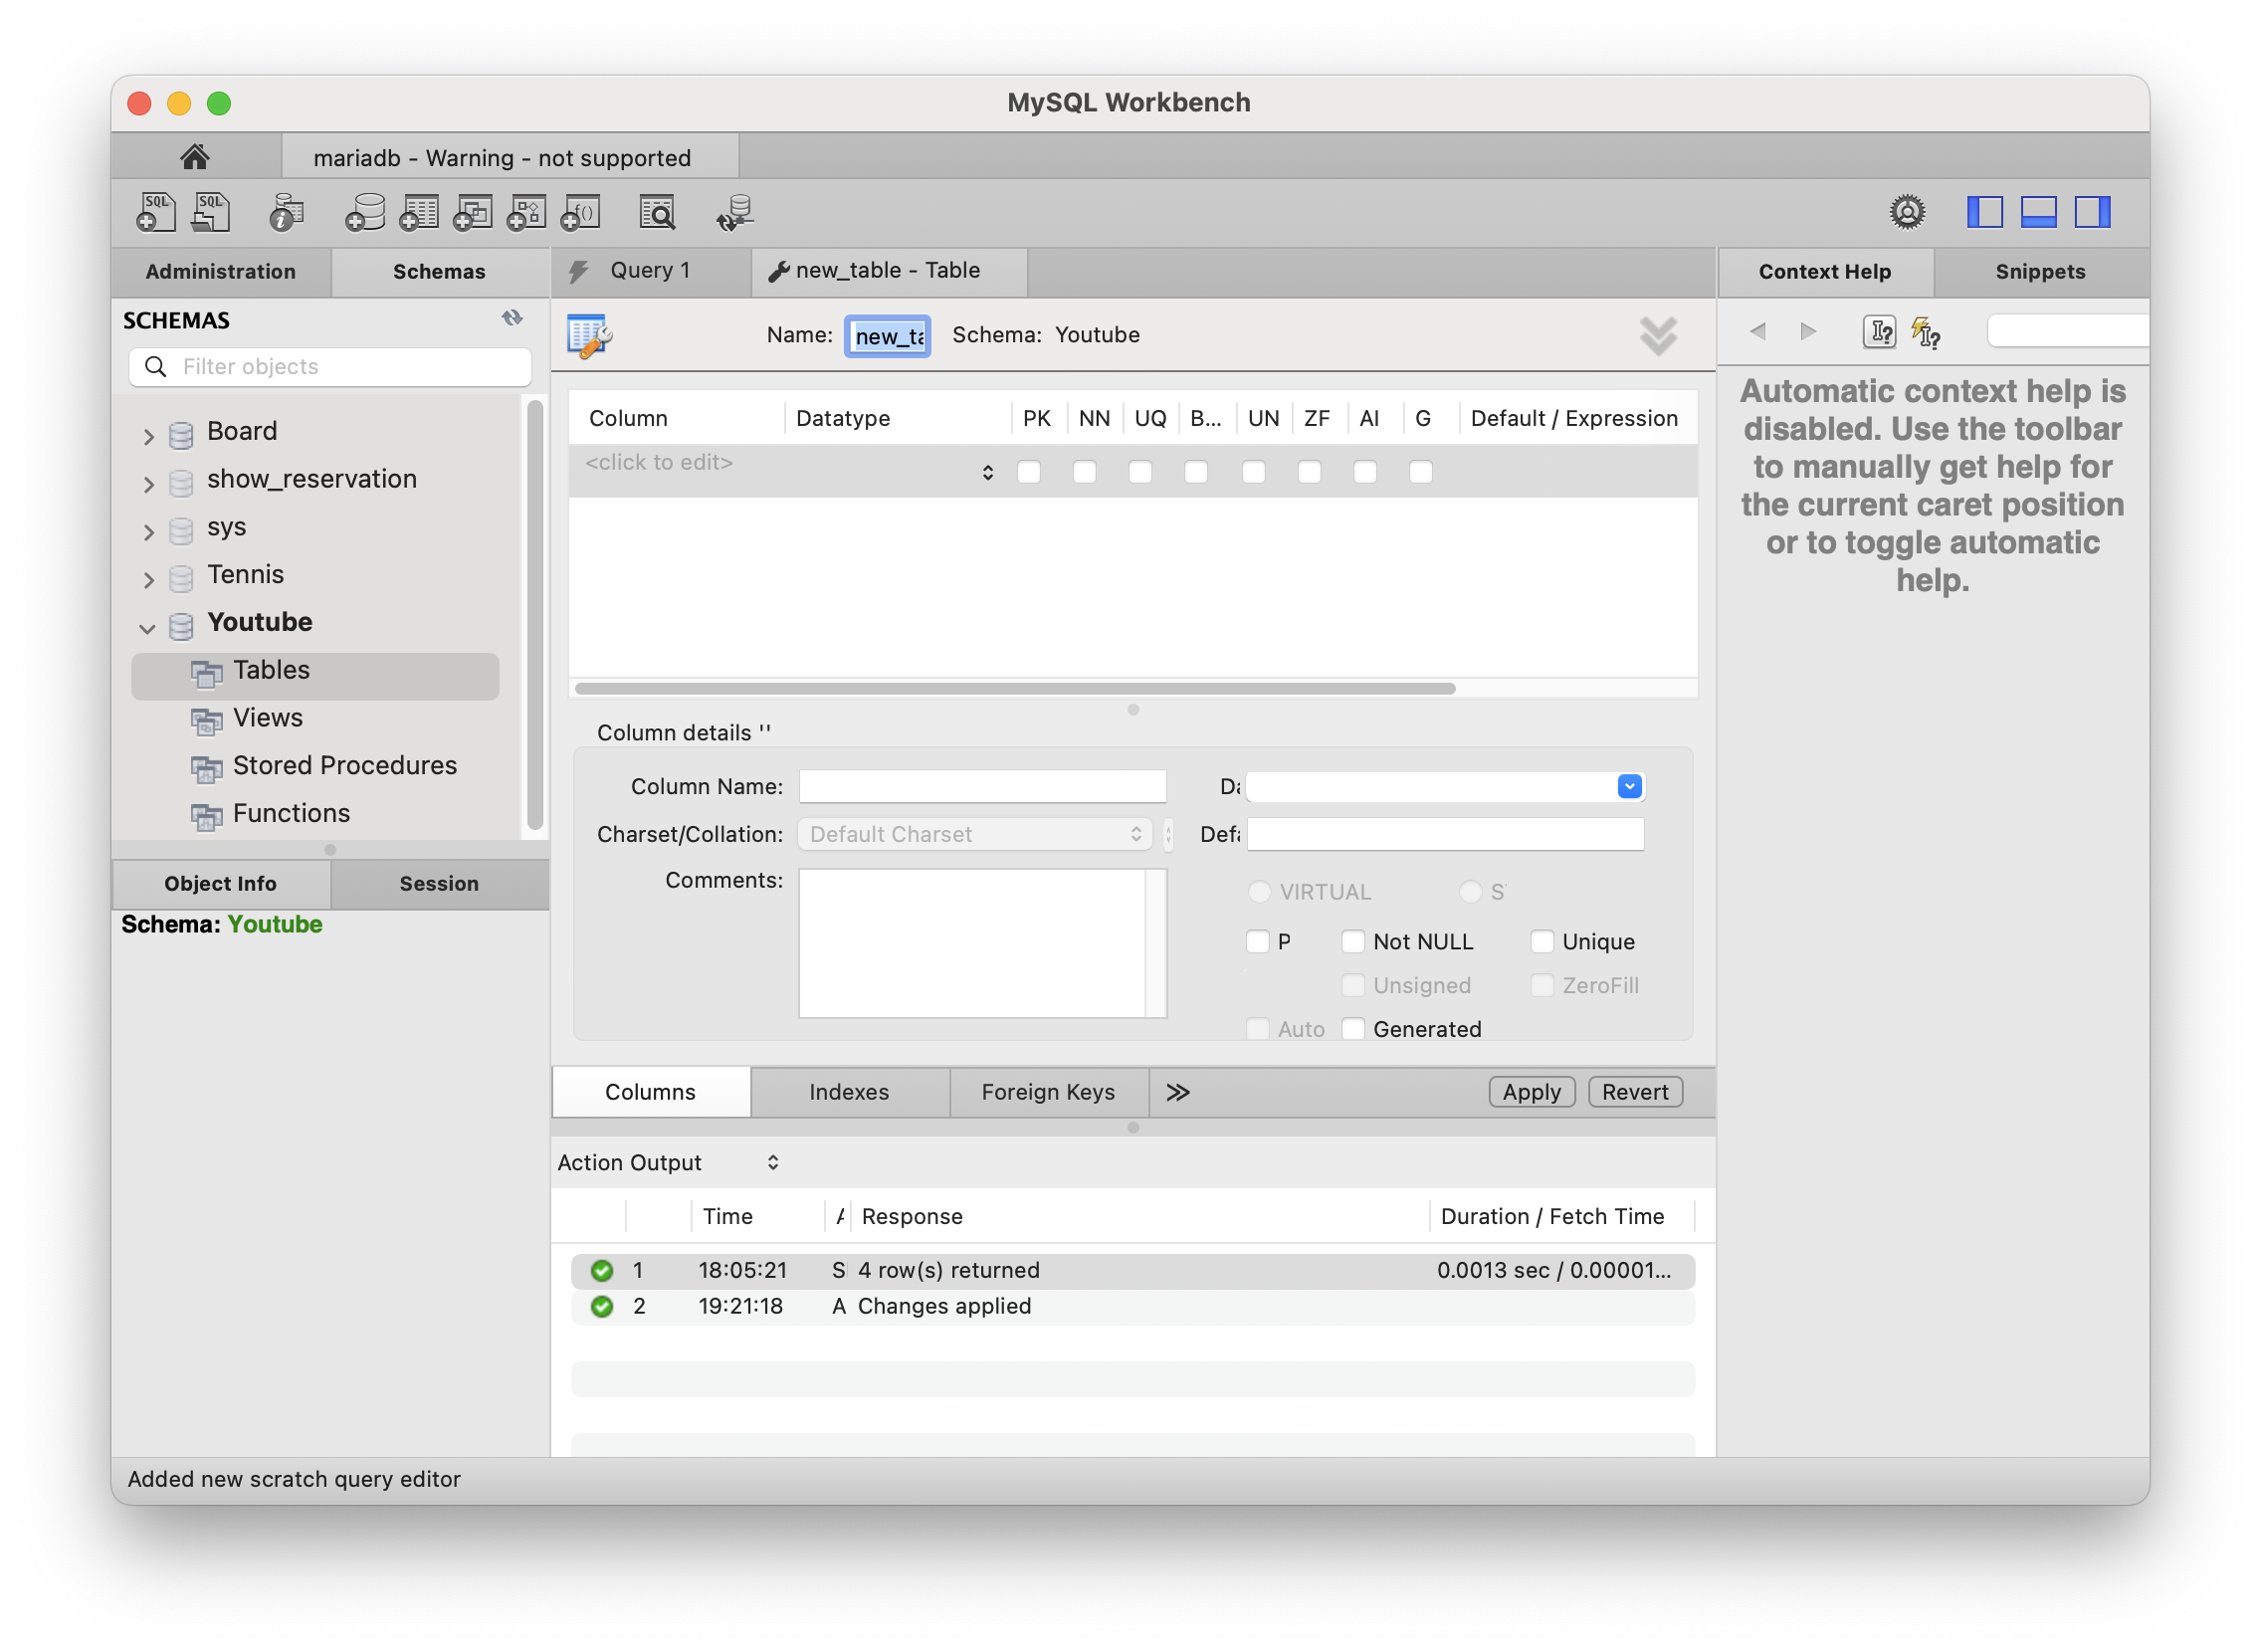This screenshot has height=1652, width=2261.
Task: Focus the Filter objects search field
Action: coord(330,367)
